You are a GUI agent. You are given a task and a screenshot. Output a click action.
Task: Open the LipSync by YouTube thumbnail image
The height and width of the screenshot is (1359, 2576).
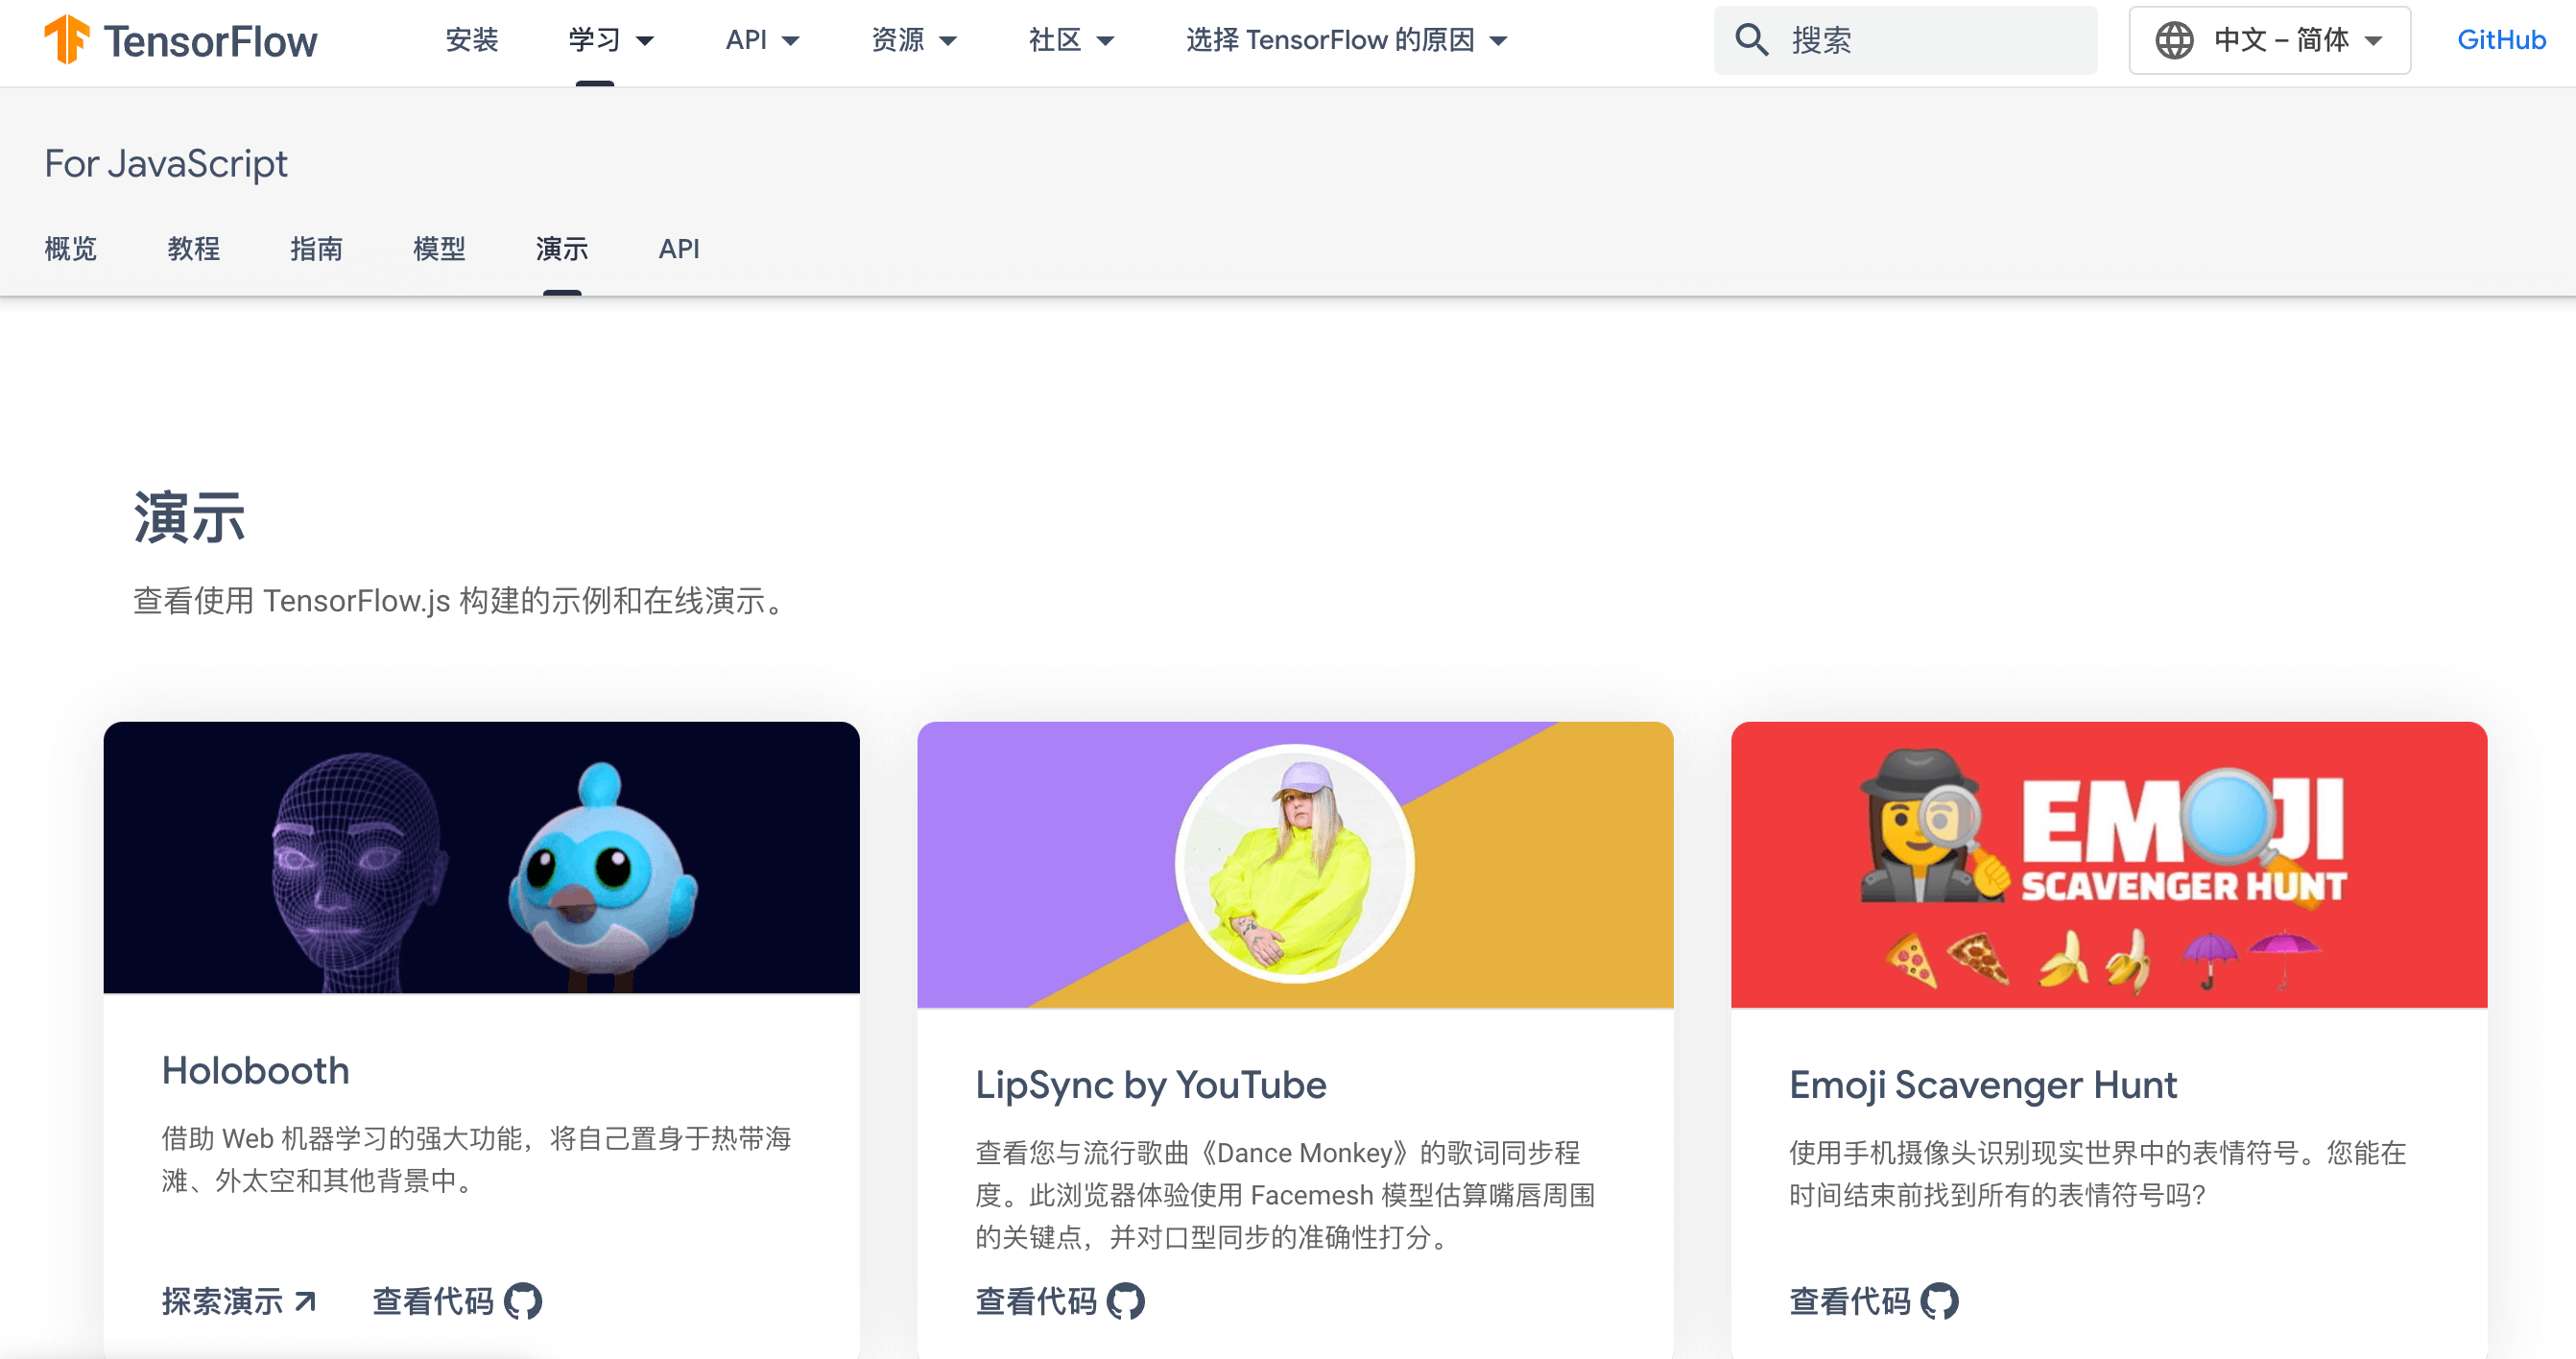point(1295,864)
